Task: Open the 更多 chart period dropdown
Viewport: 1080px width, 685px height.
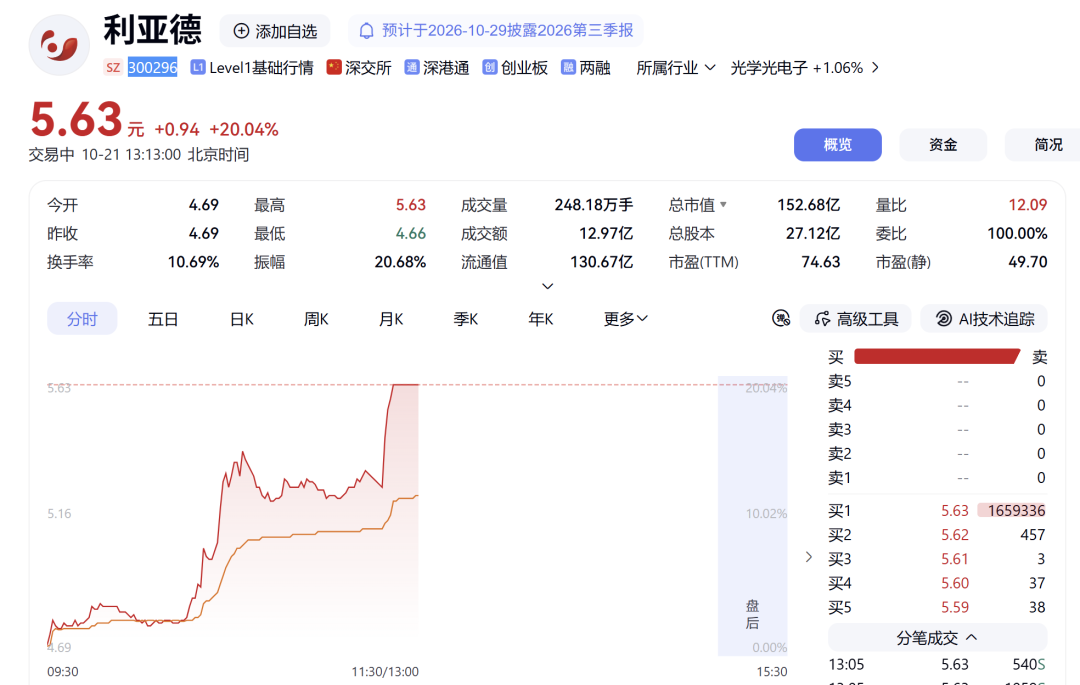Action: tap(625, 319)
